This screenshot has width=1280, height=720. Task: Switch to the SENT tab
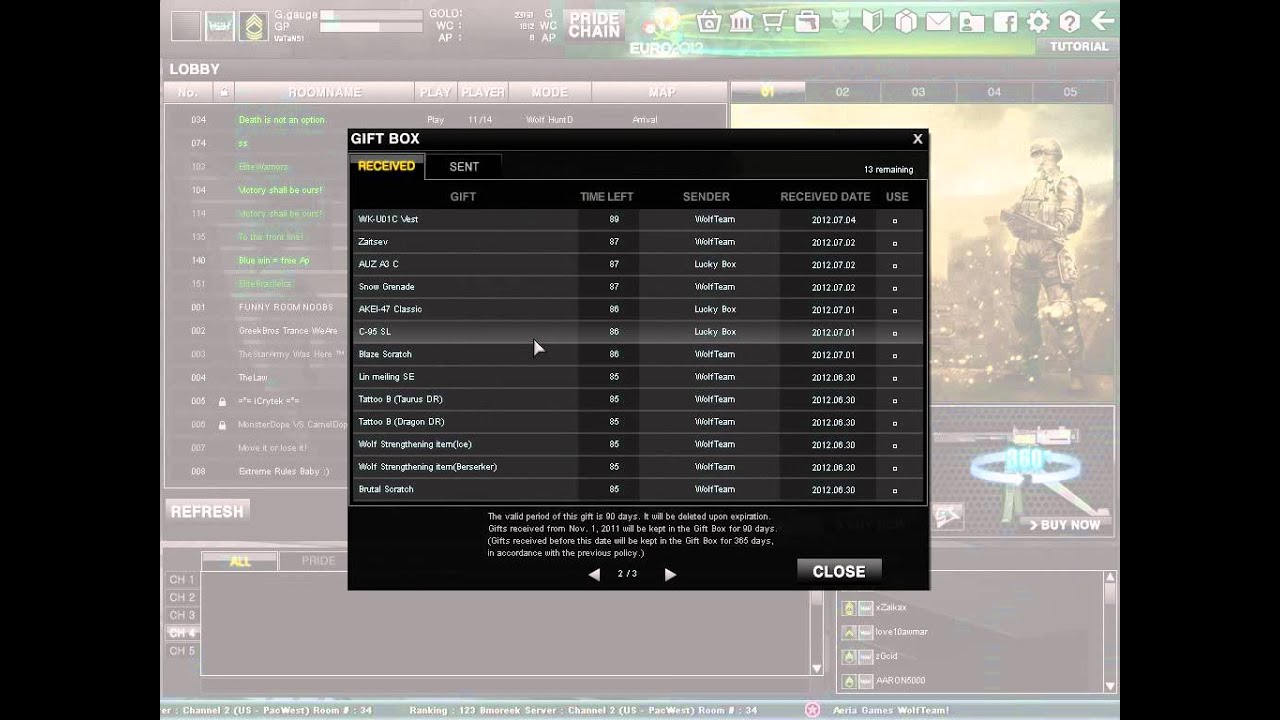(x=464, y=167)
